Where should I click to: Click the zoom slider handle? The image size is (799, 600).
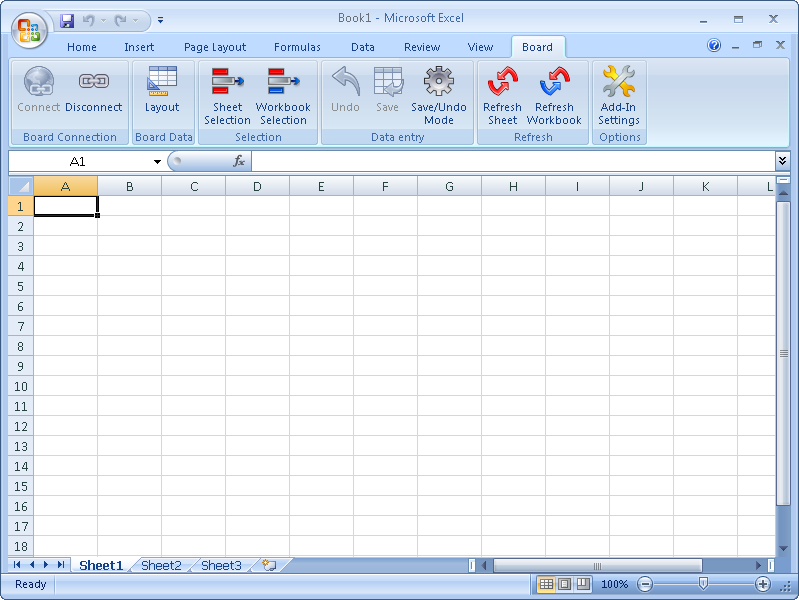click(x=704, y=584)
